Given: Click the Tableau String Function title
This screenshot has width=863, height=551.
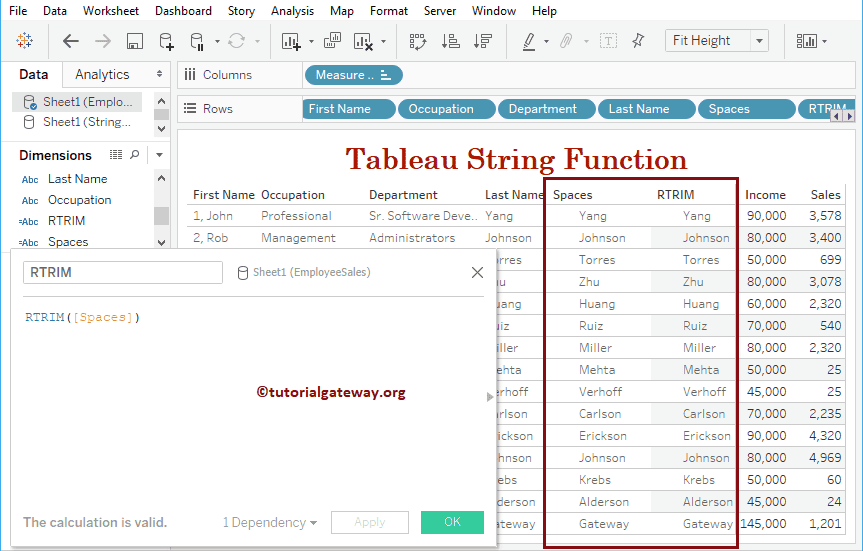Looking at the screenshot, I should 516,160.
